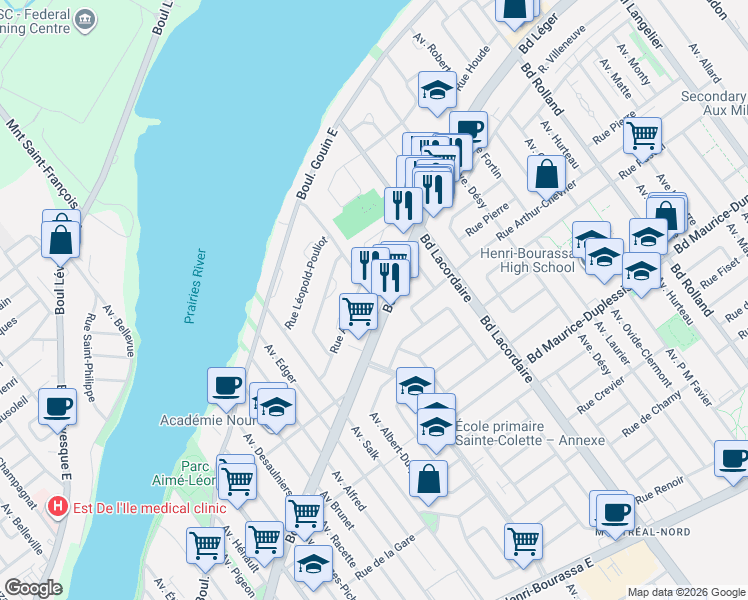The width and height of the screenshot is (748, 600).
Task: Select the Av. P M Favier street label
Action: [x=689, y=378]
